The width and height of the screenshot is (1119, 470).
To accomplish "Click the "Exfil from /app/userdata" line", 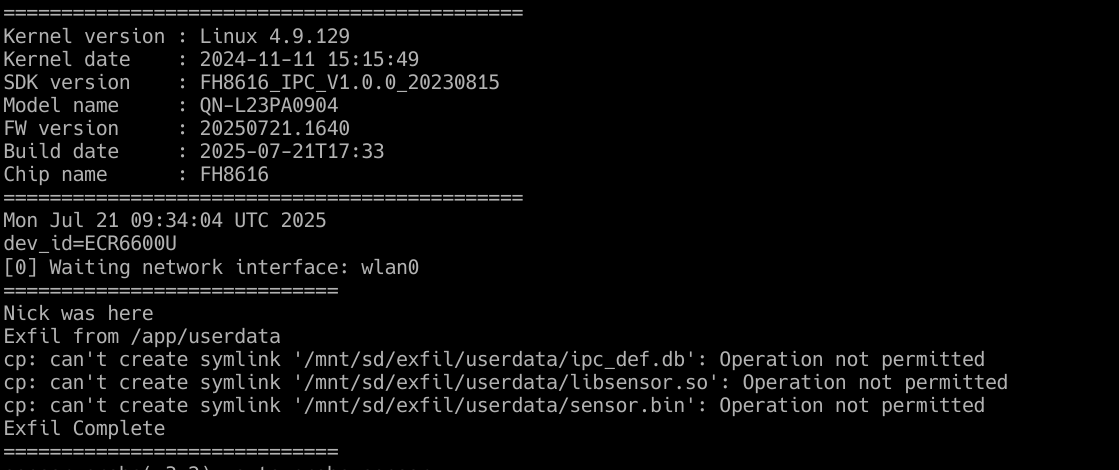I will tap(142, 336).
